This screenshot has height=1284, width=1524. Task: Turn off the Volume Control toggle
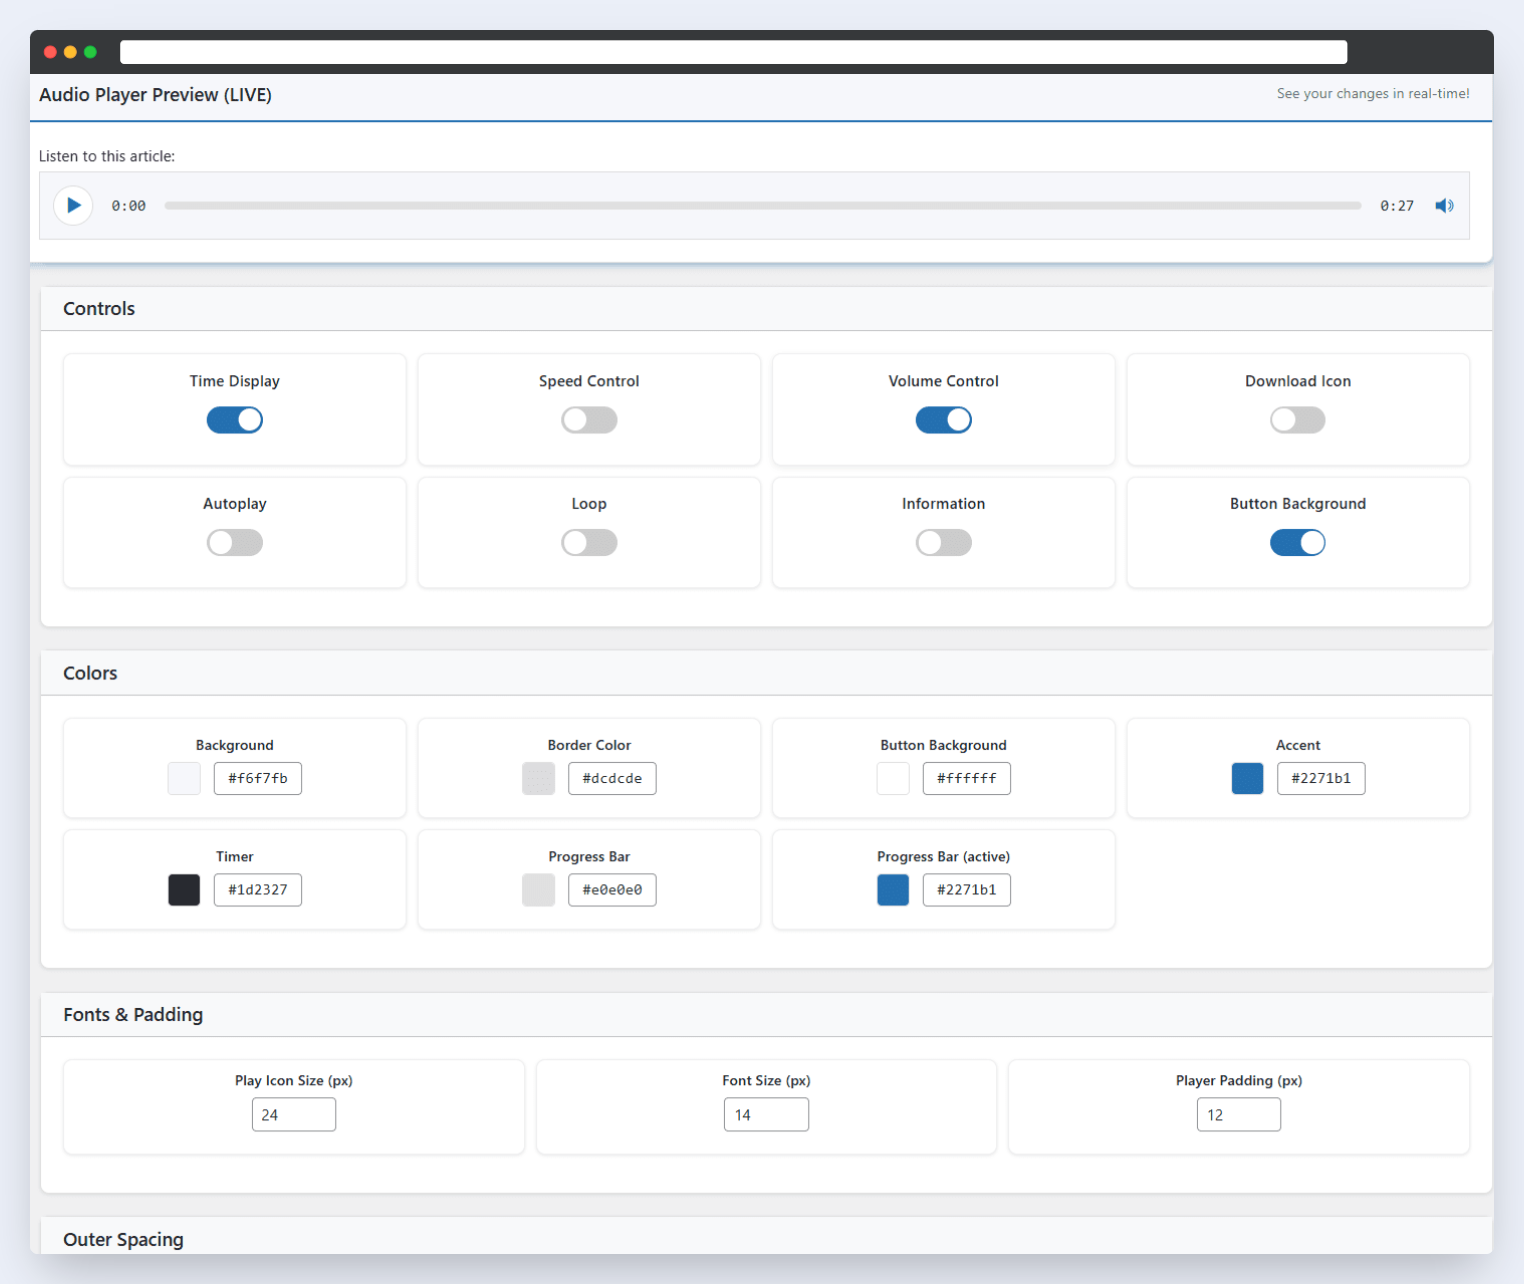(943, 420)
